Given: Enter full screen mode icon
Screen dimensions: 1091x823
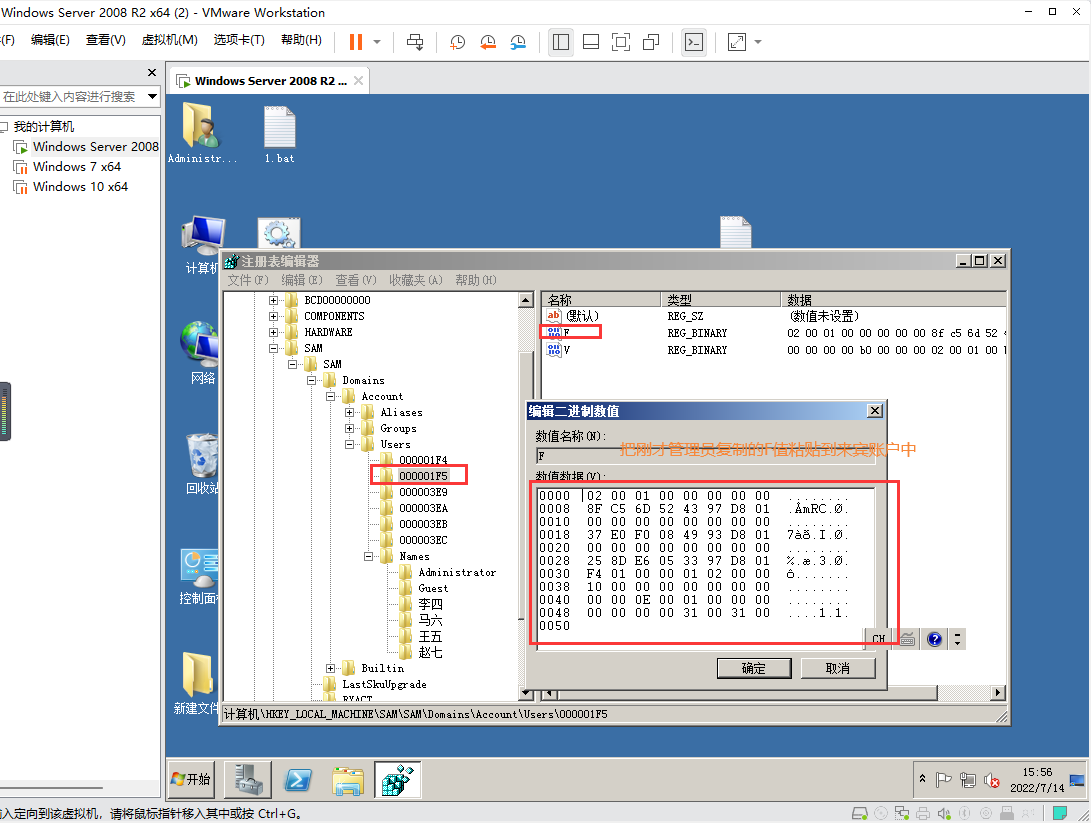Looking at the screenshot, I should click(621, 42).
